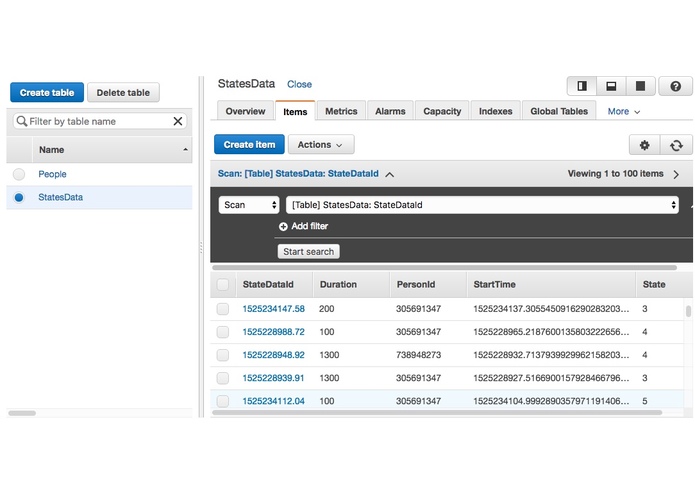This screenshot has width=695, height=494.
Task: Check the row 1525234147.58 checkbox
Action: coord(223,309)
